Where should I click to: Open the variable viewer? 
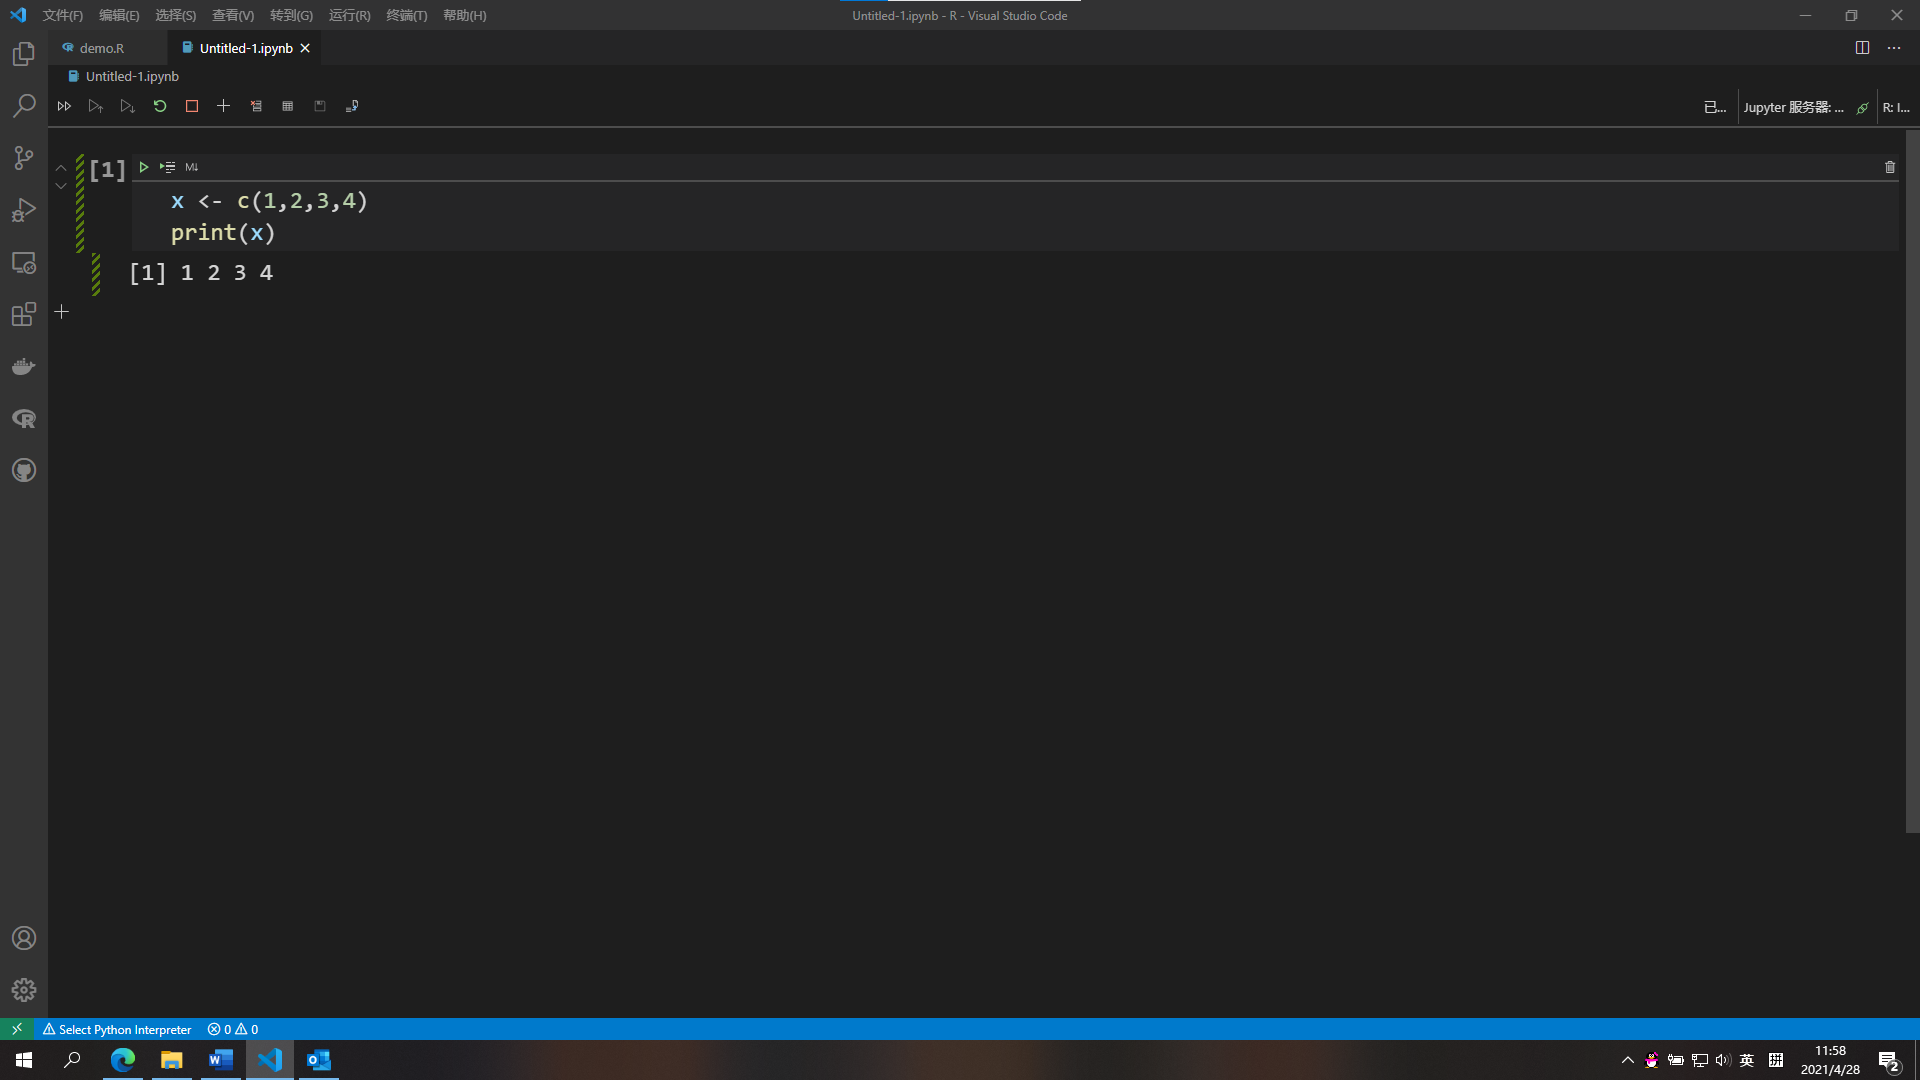tap(288, 106)
